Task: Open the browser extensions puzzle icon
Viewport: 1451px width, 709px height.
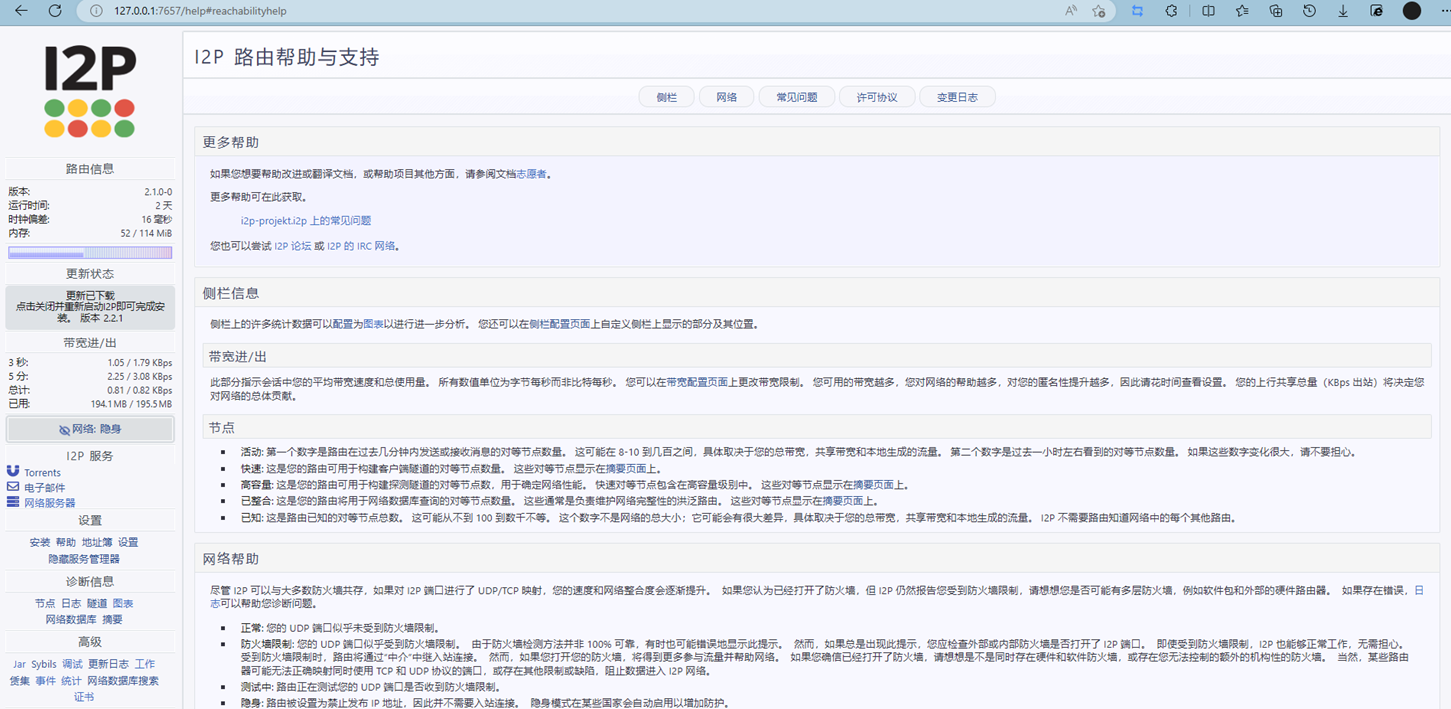Action: click(1172, 11)
